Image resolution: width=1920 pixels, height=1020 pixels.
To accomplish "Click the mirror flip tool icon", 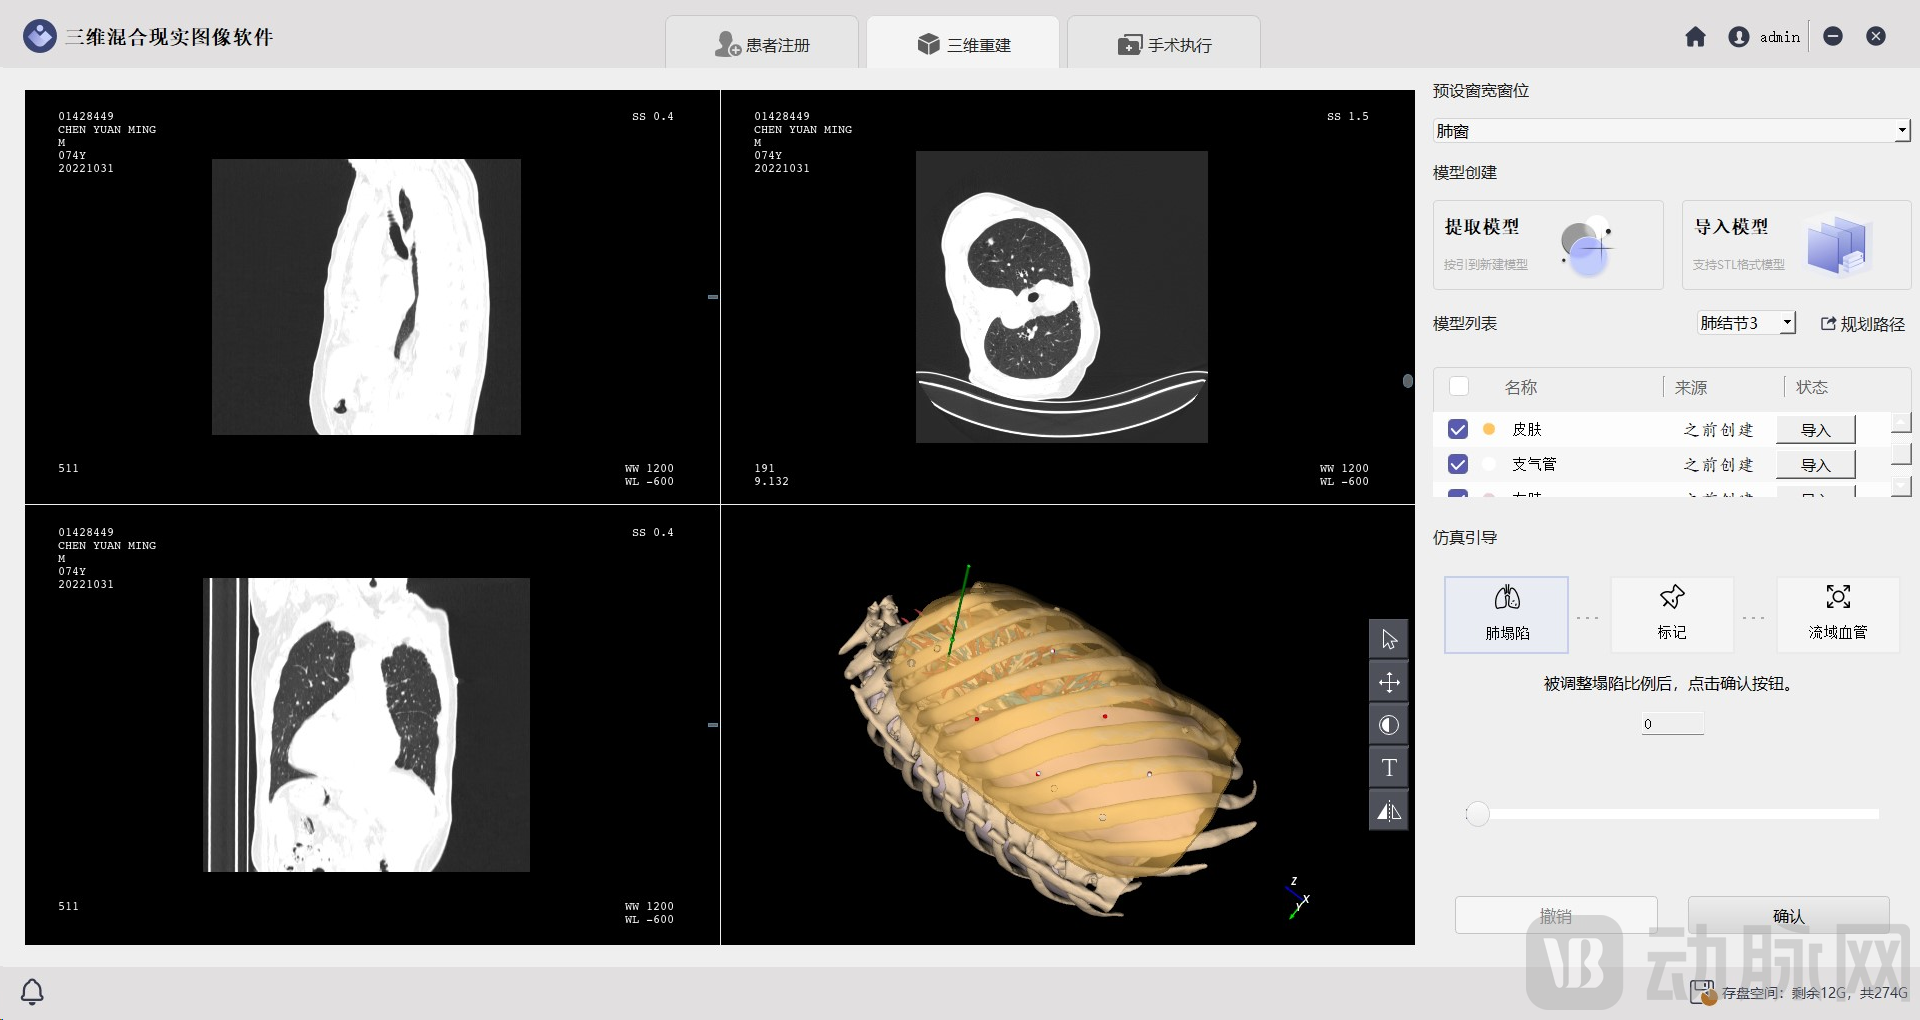I will click(1388, 811).
